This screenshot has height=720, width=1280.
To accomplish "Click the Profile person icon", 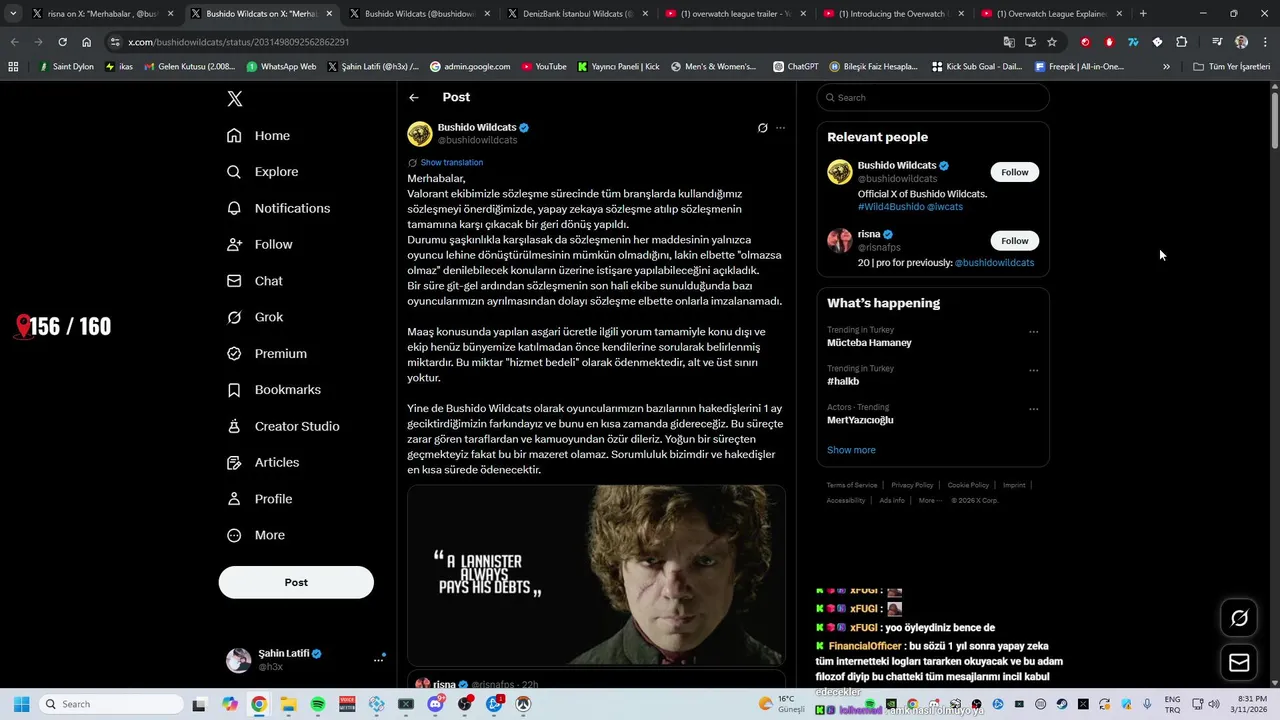I will tap(234, 499).
